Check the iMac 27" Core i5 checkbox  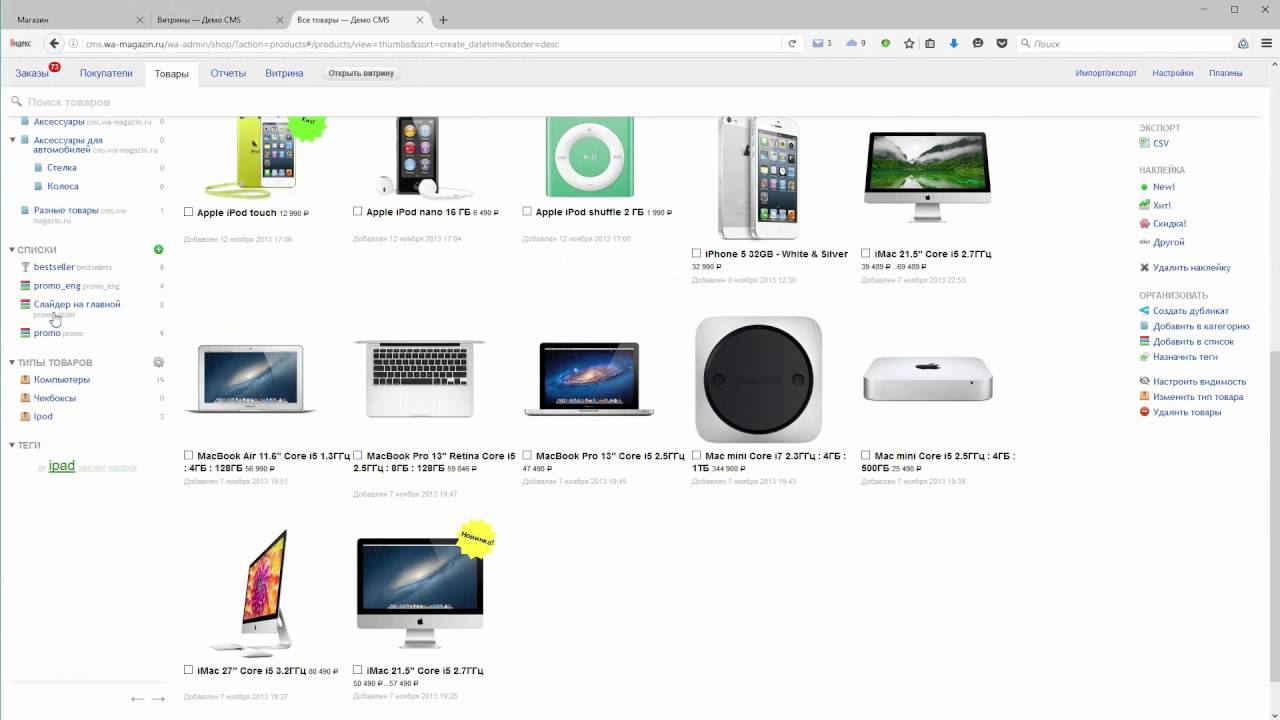point(188,669)
